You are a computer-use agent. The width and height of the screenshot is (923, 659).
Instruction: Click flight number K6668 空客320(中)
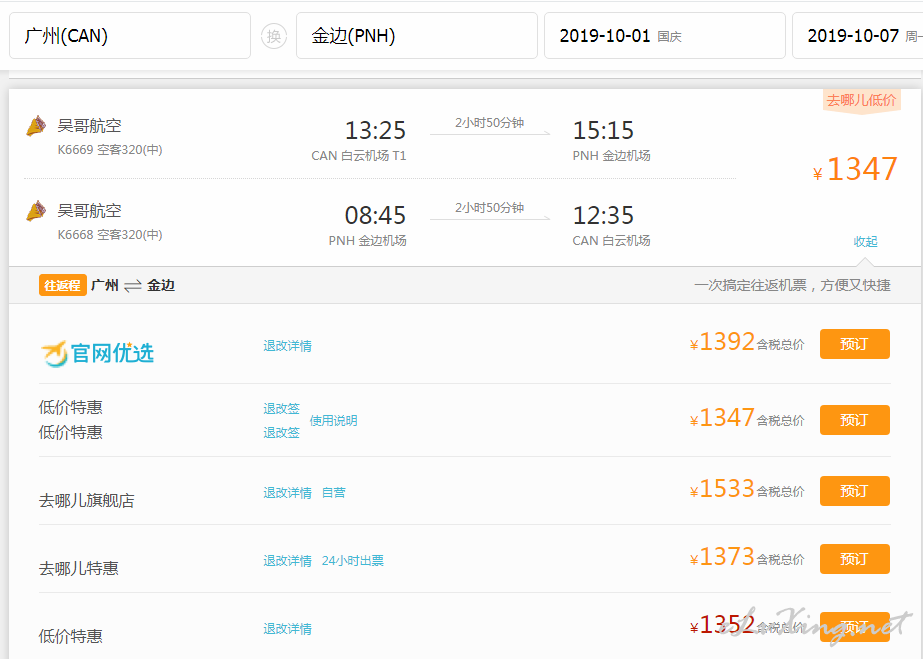tap(110, 234)
